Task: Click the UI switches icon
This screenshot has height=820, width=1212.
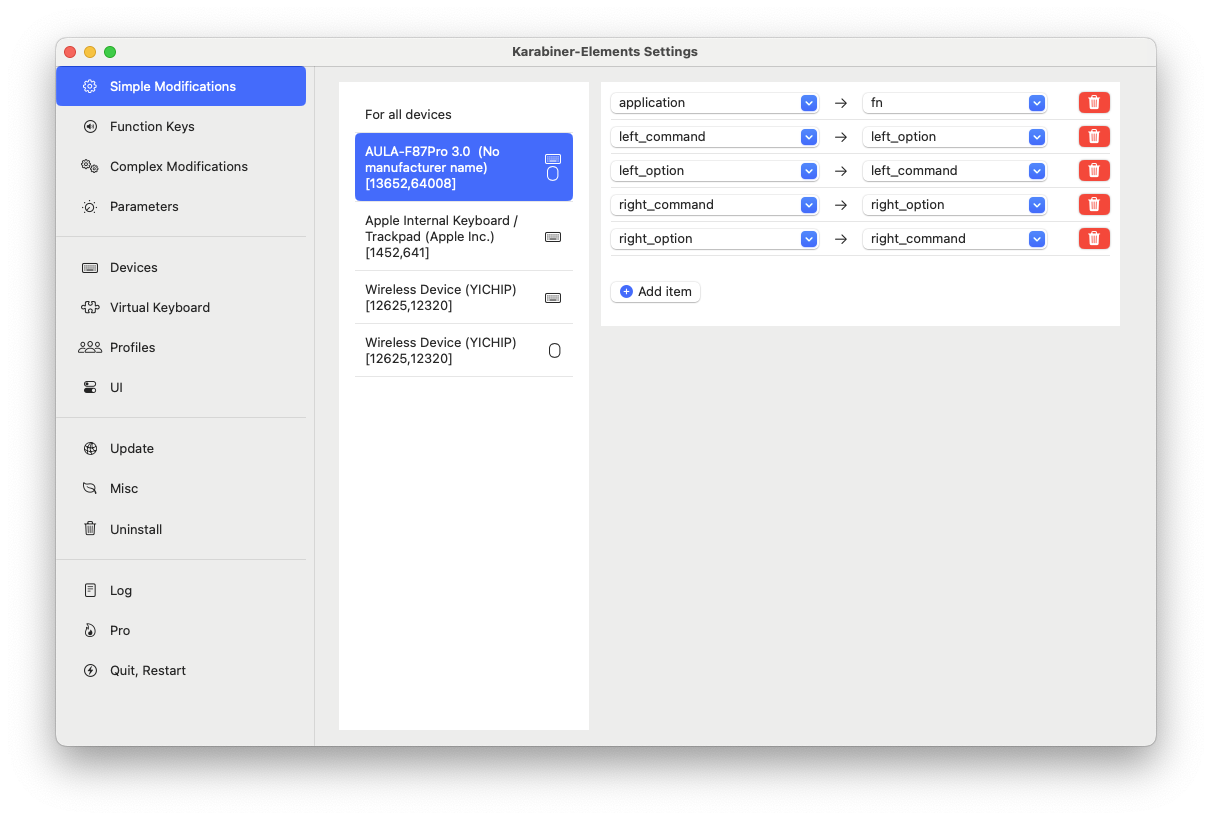Action: pyautogui.click(x=90, y=387)
